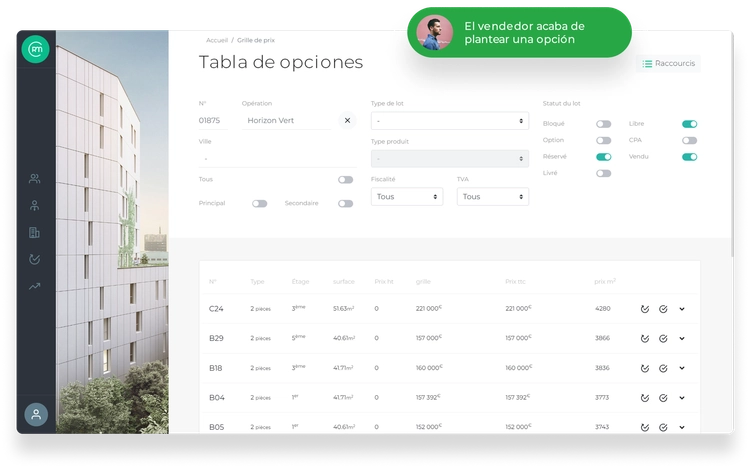
Task: Turn off the Vendu status toggle
Action: click(689, 157)
